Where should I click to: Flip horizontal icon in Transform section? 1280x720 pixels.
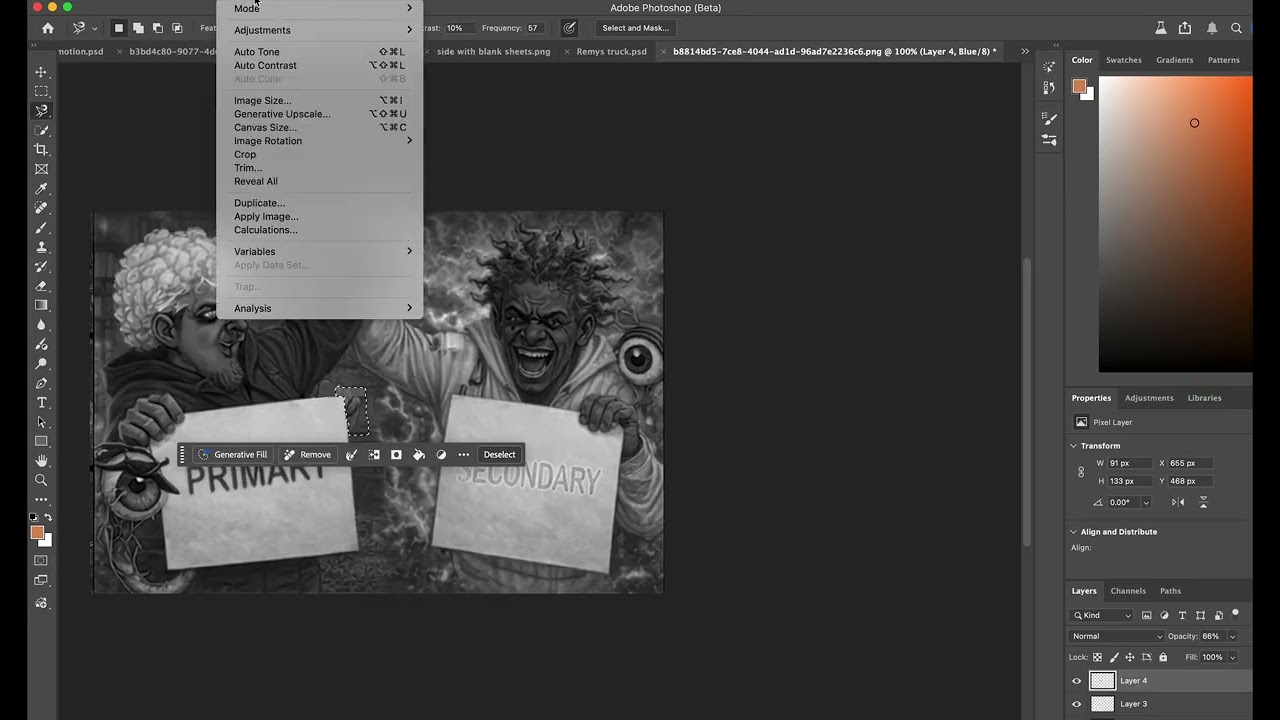coord(1178,502)
